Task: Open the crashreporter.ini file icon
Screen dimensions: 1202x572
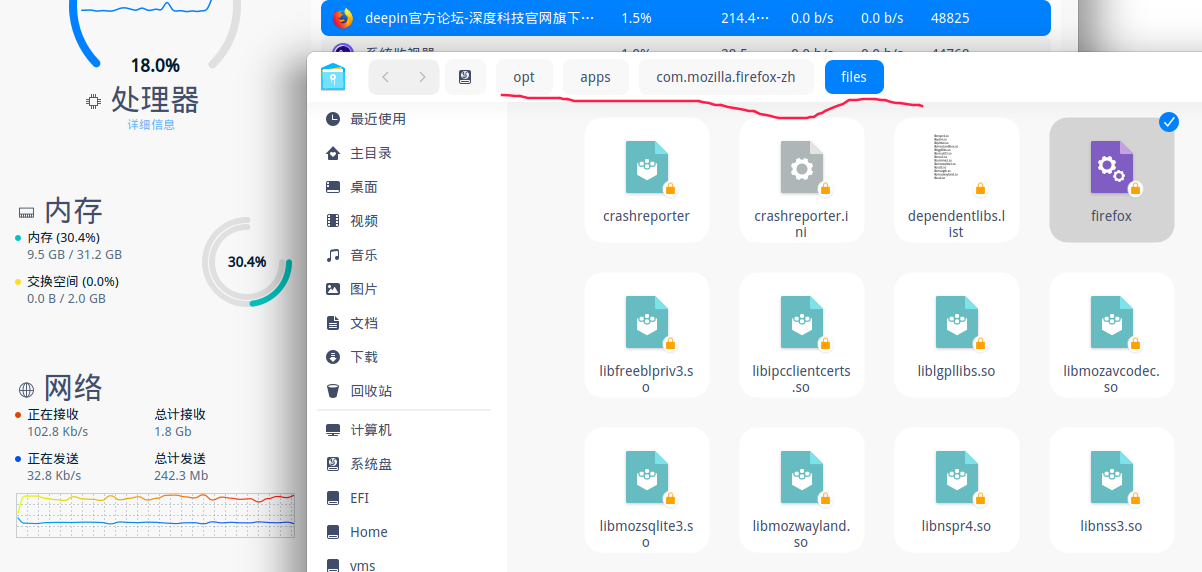Action: [801, 167]
